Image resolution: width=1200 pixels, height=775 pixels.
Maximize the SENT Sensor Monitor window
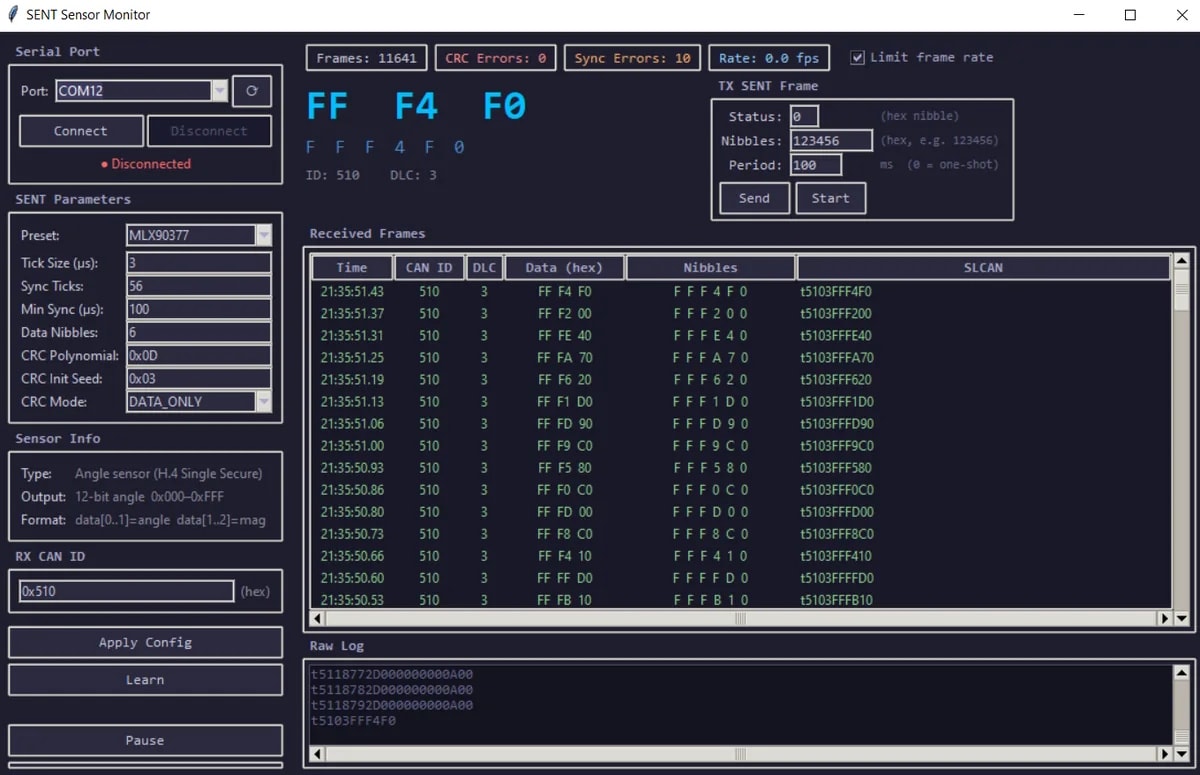pos(1130,15)
